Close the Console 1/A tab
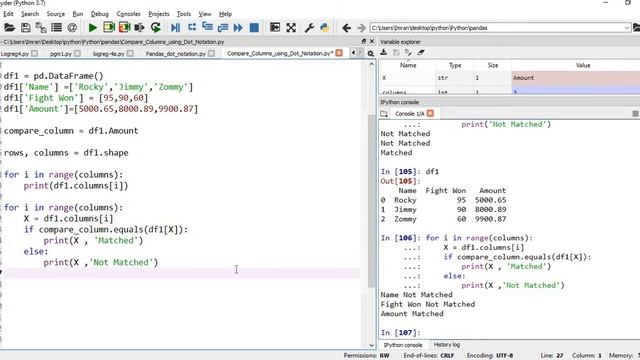This screenshot has width=640, height=360. 430,113
